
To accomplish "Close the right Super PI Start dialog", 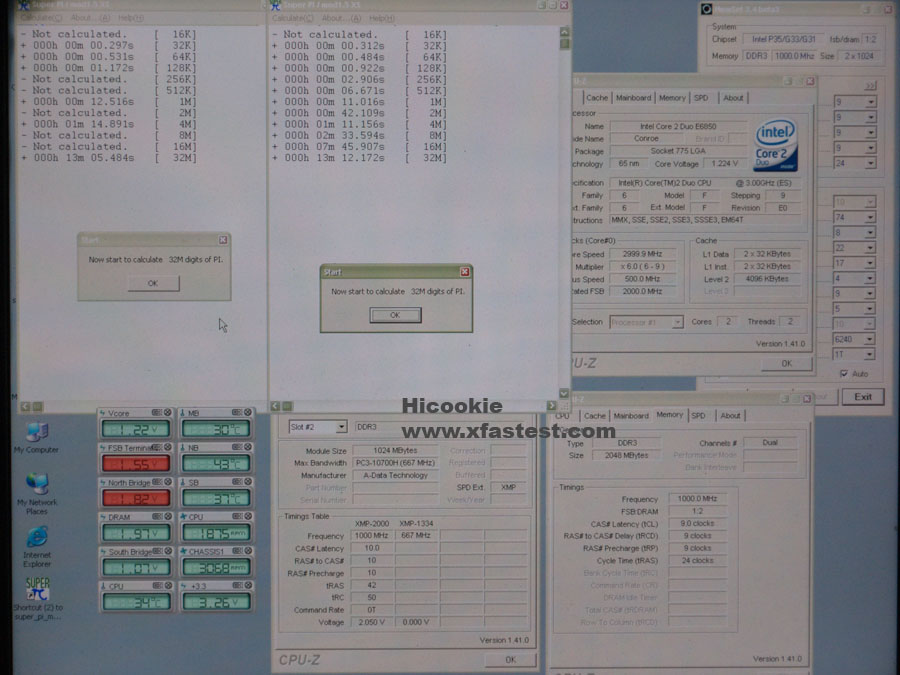I will (x=465, y=272).
